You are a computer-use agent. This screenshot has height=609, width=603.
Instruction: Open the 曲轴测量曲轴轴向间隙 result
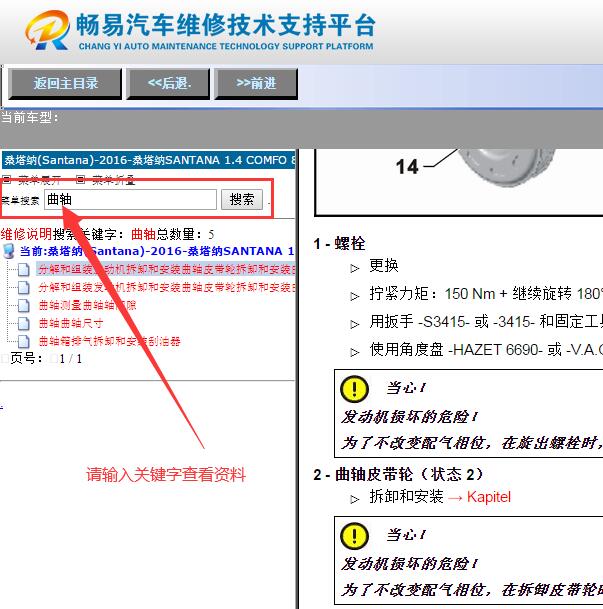[87, 305]
